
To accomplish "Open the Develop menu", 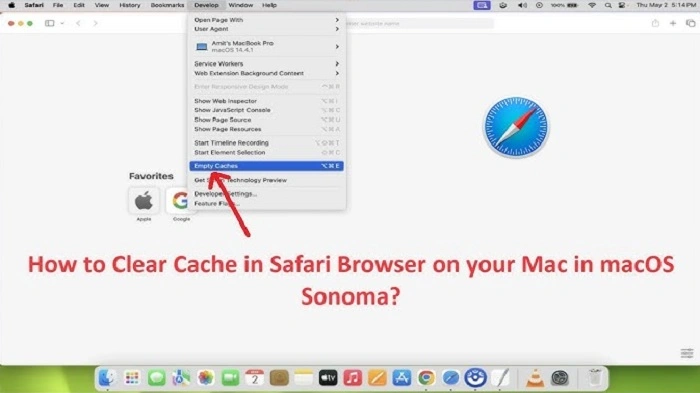I will pos(206,5).
